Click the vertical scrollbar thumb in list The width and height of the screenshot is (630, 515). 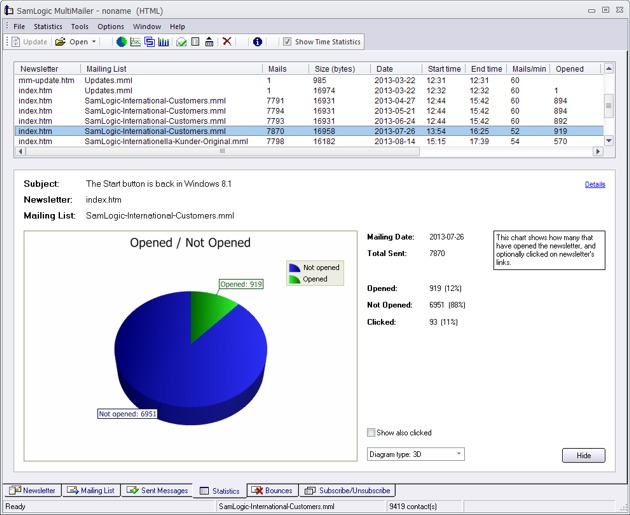pos(609,106)
